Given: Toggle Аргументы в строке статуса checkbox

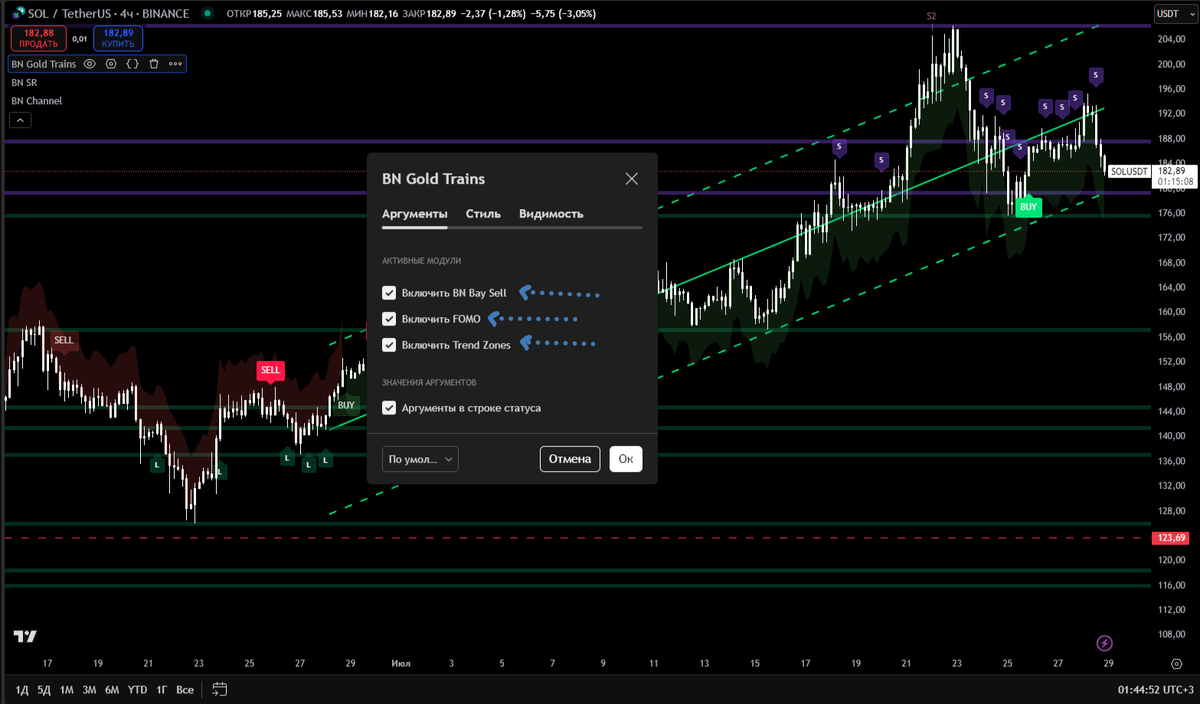Looking at the screenshot, I should tap(389, 407).
